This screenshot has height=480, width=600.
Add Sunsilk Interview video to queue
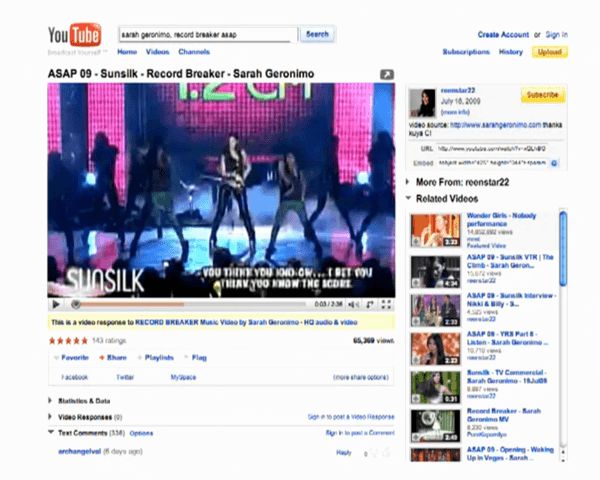pyautogui.click(x=416, y=321)
